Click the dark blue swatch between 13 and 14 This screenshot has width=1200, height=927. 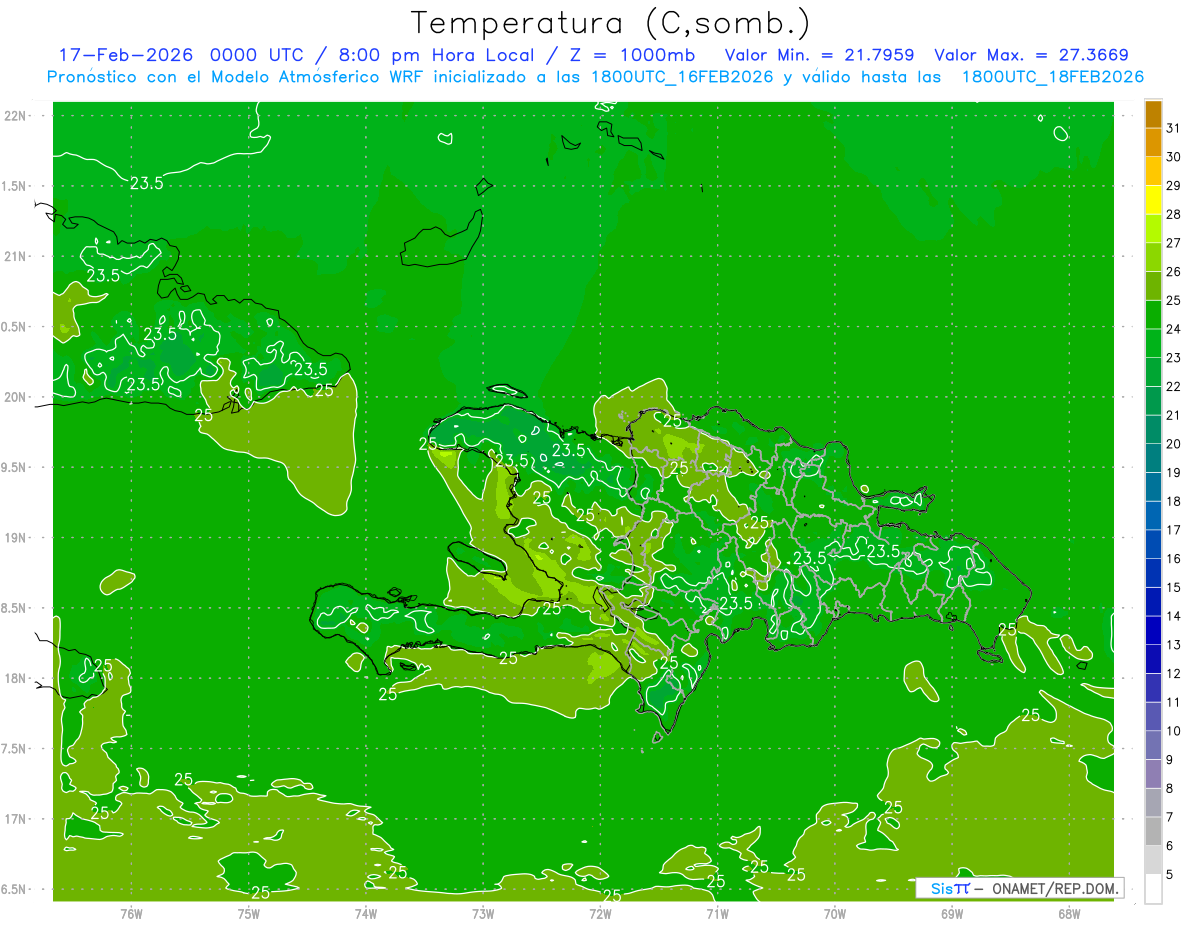click(1153, 630)
